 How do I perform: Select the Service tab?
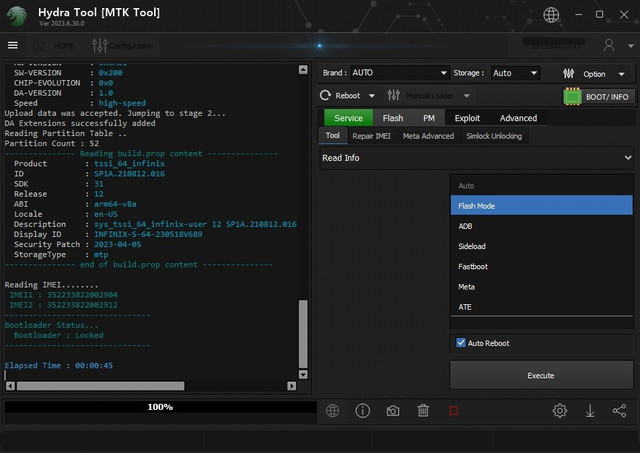point(348,118)
